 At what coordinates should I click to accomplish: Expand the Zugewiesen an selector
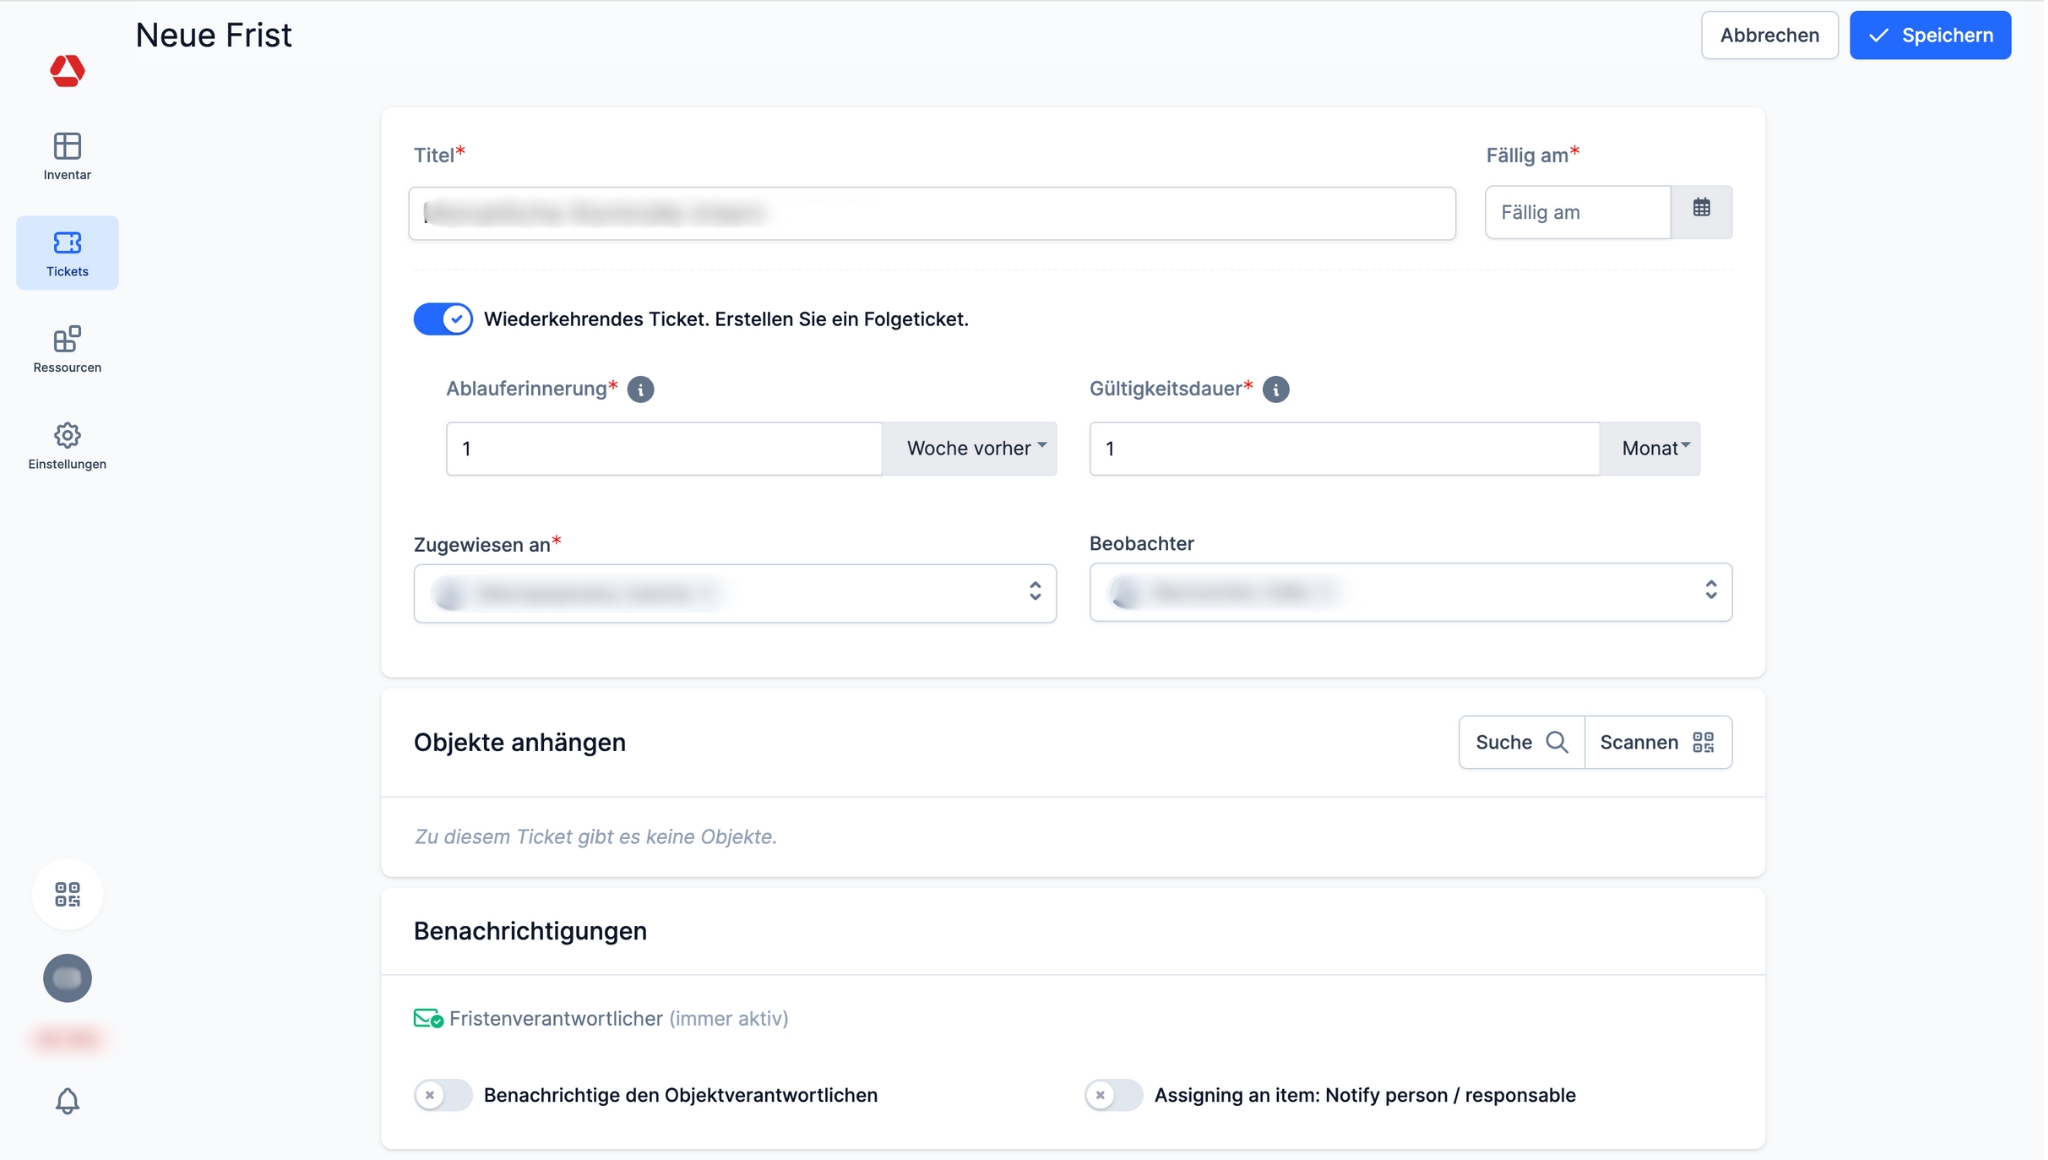(x=735, y=593)
